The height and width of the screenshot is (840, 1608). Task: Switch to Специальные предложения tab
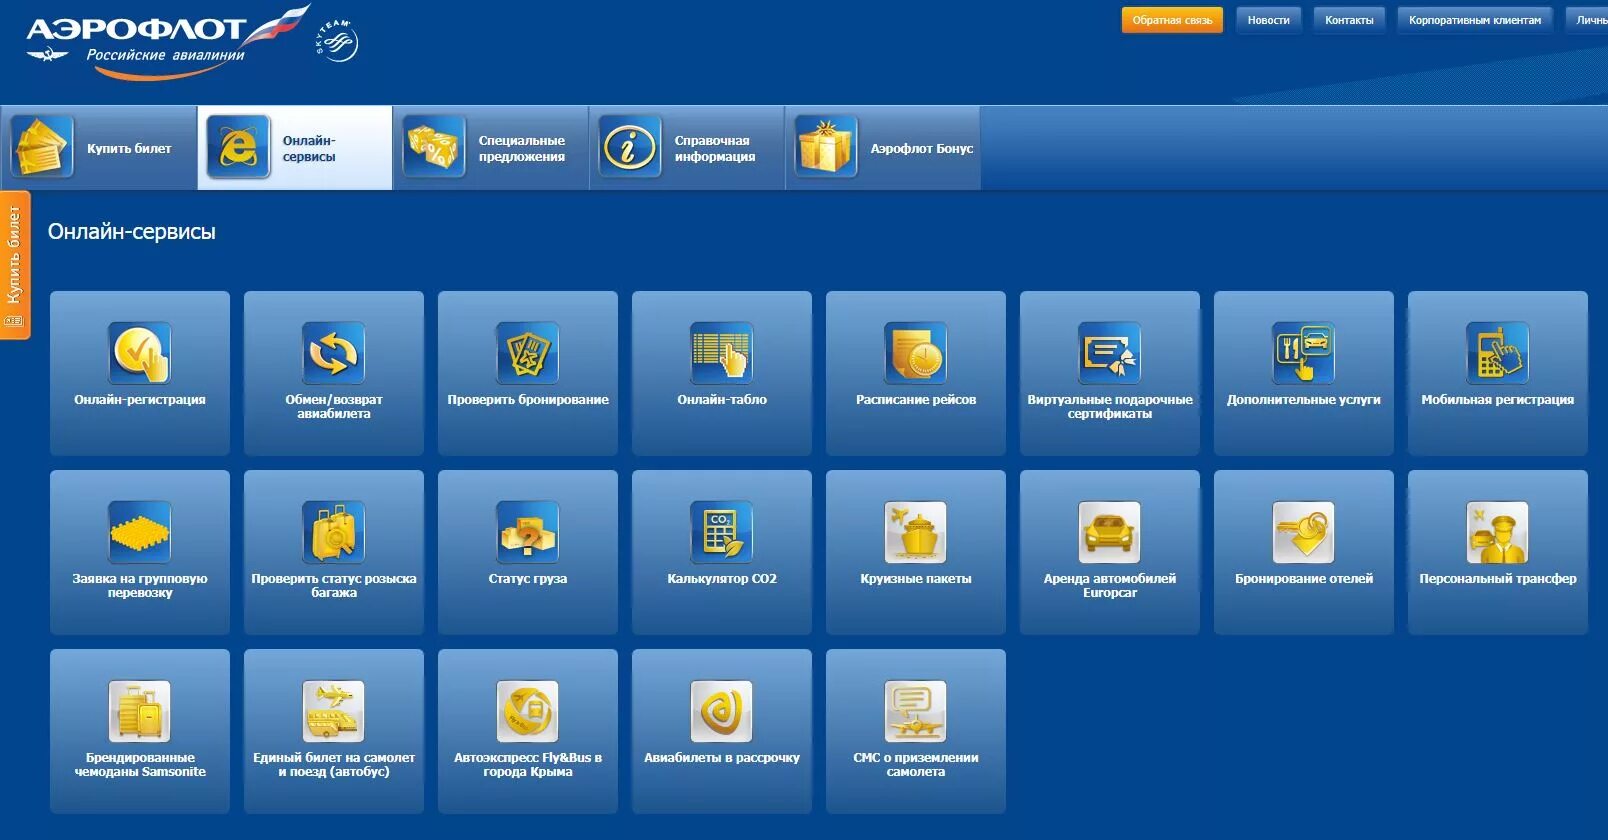491,148
